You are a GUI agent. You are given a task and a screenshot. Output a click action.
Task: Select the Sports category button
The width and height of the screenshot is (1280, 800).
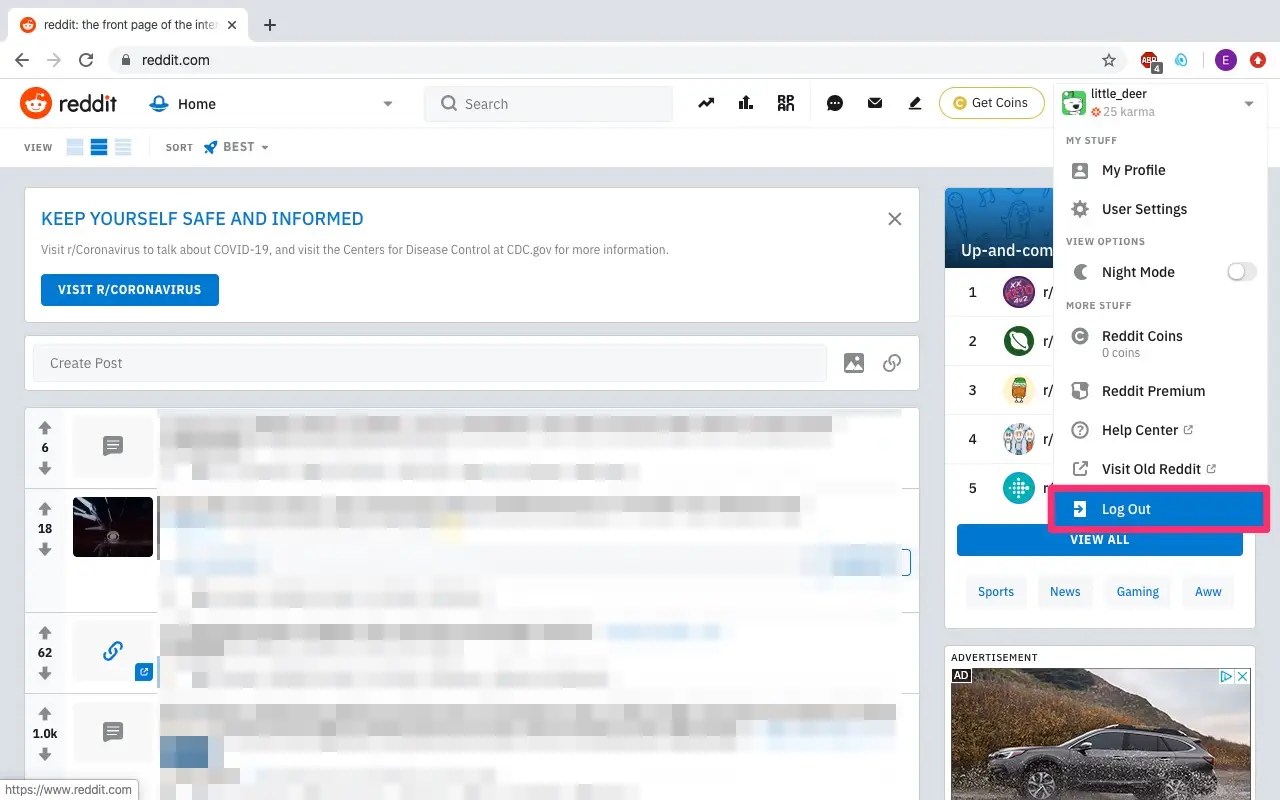(x=996, y=592)
